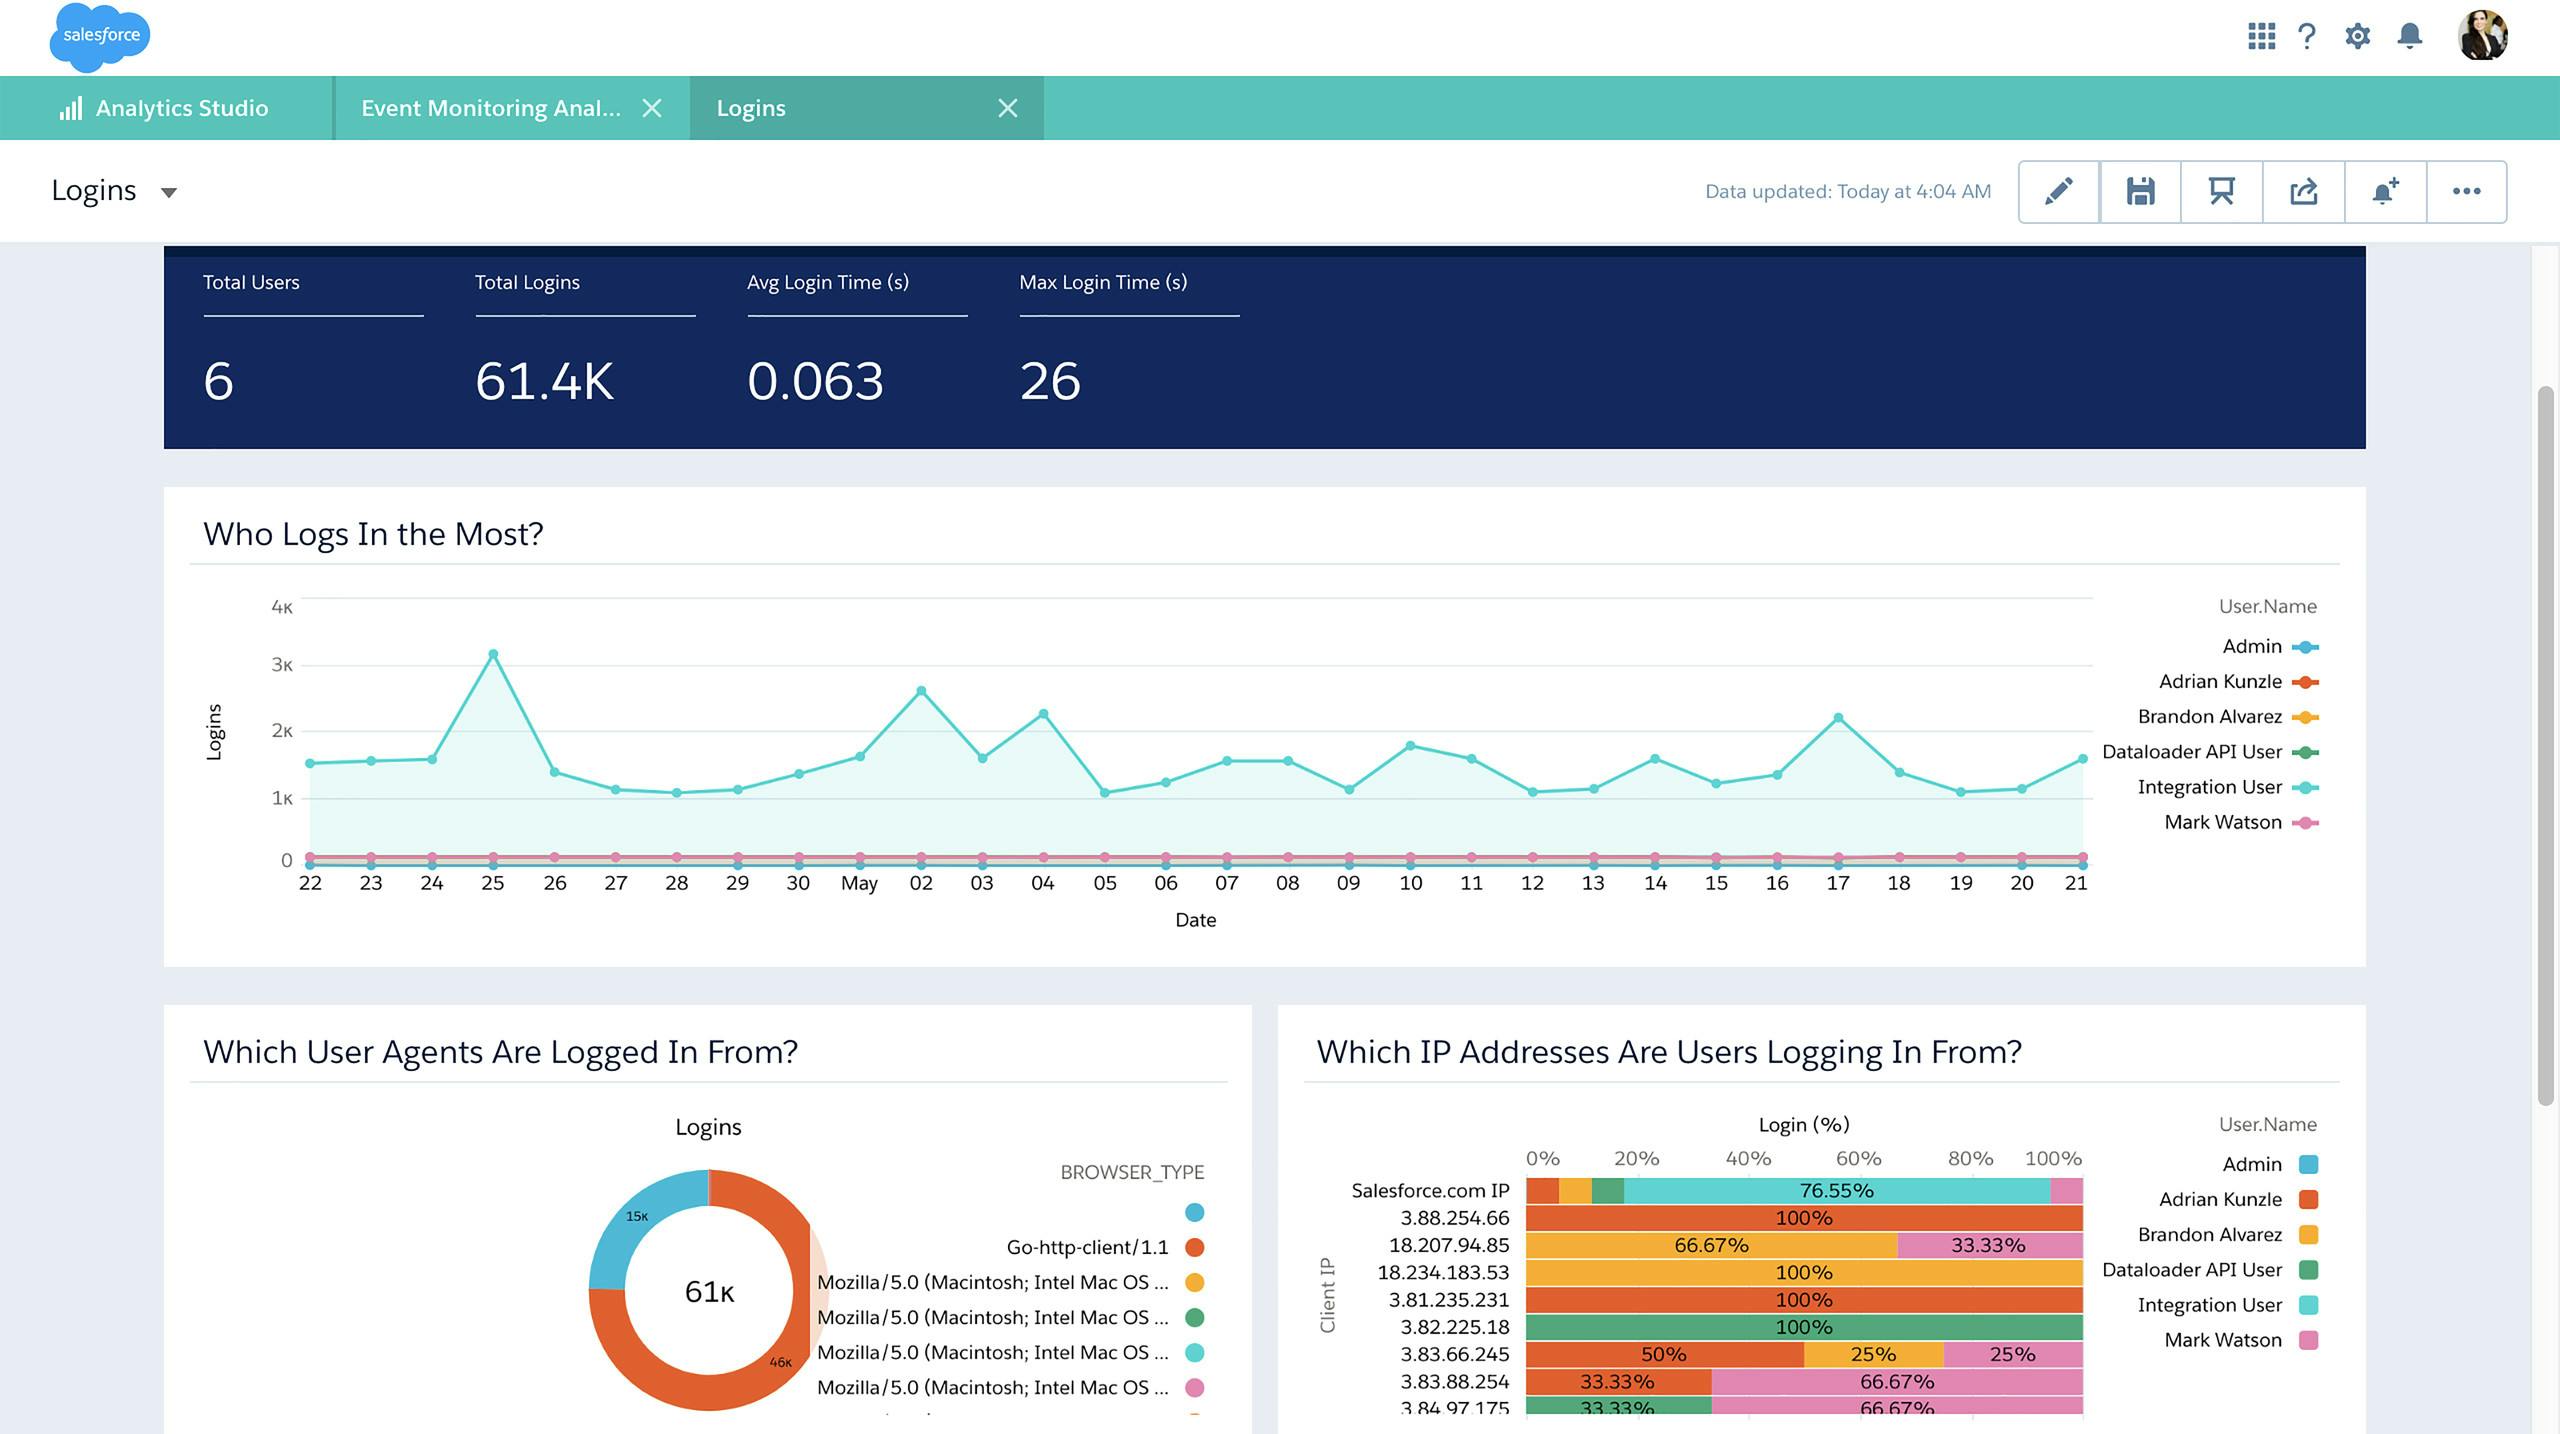Expand Event Monitoring Analytics tab
The image size is (2560, 1434).
pos(491,107)
